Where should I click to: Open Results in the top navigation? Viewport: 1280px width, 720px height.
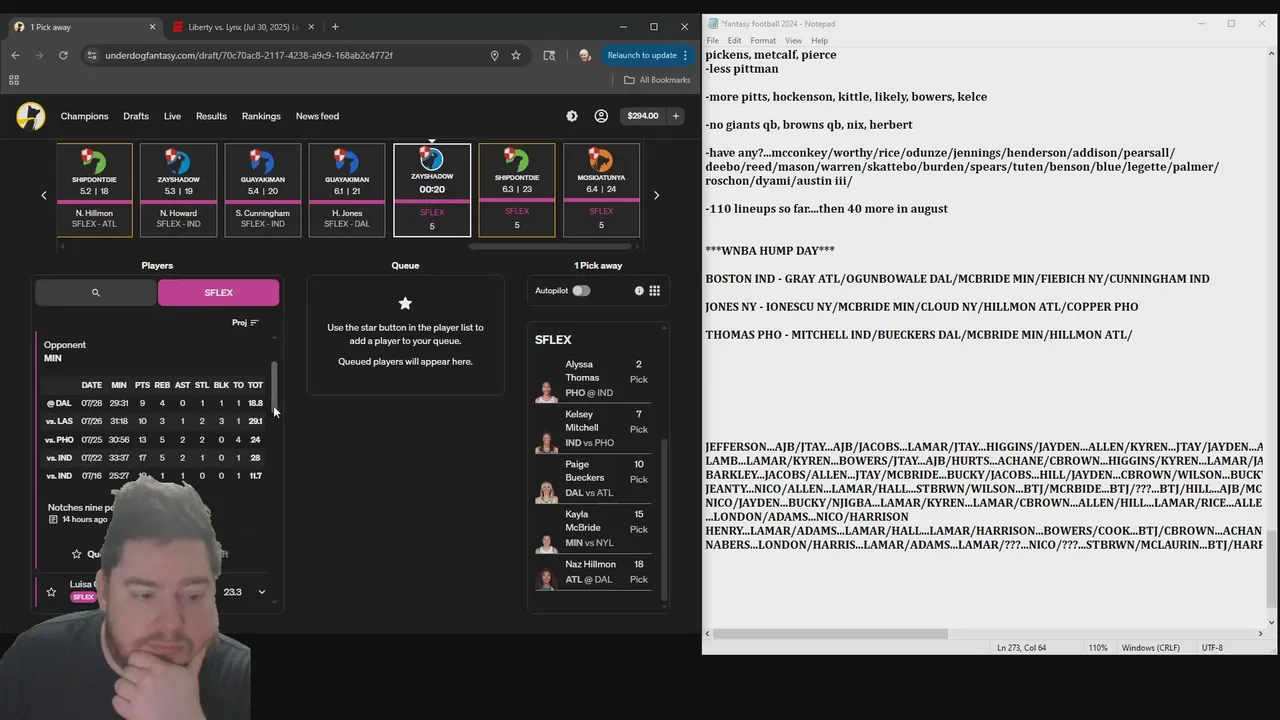(x=211, y=116)
